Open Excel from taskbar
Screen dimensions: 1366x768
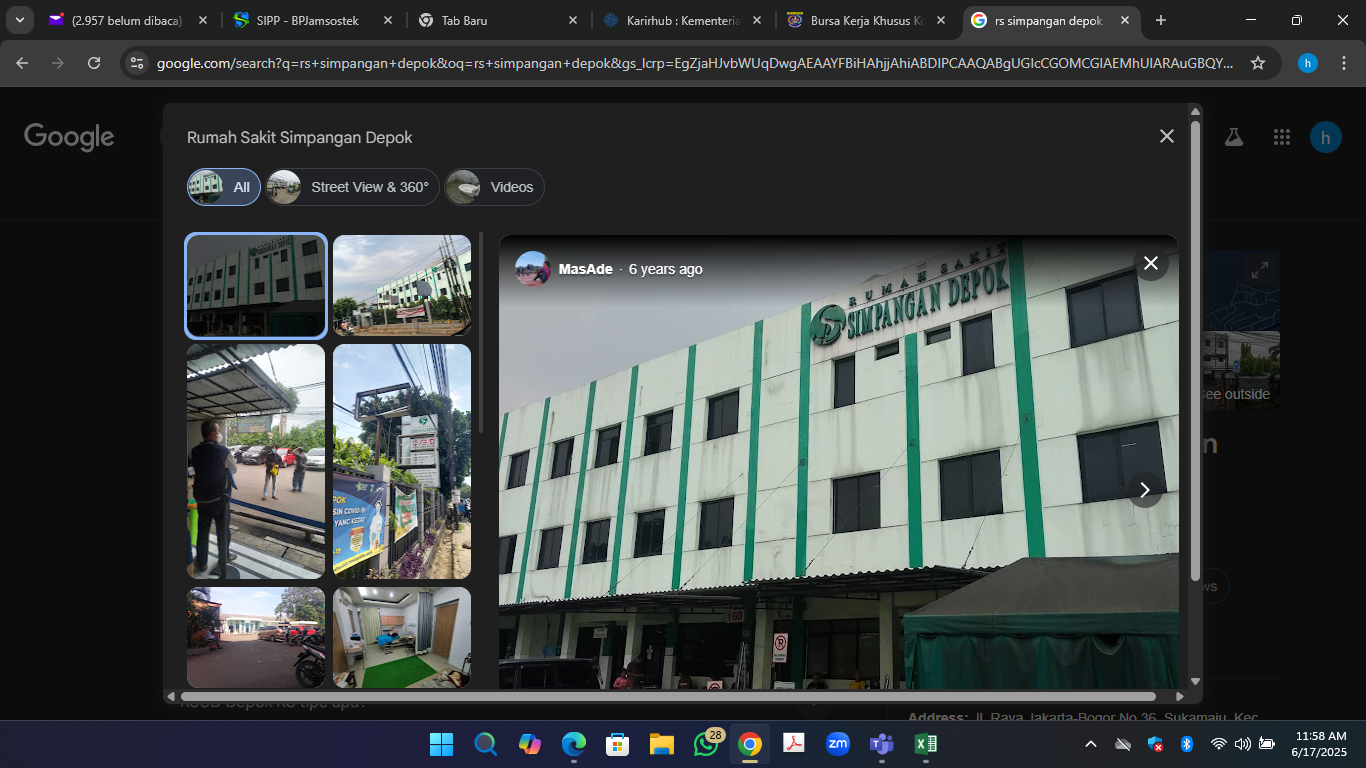click(x=926, y=744)
